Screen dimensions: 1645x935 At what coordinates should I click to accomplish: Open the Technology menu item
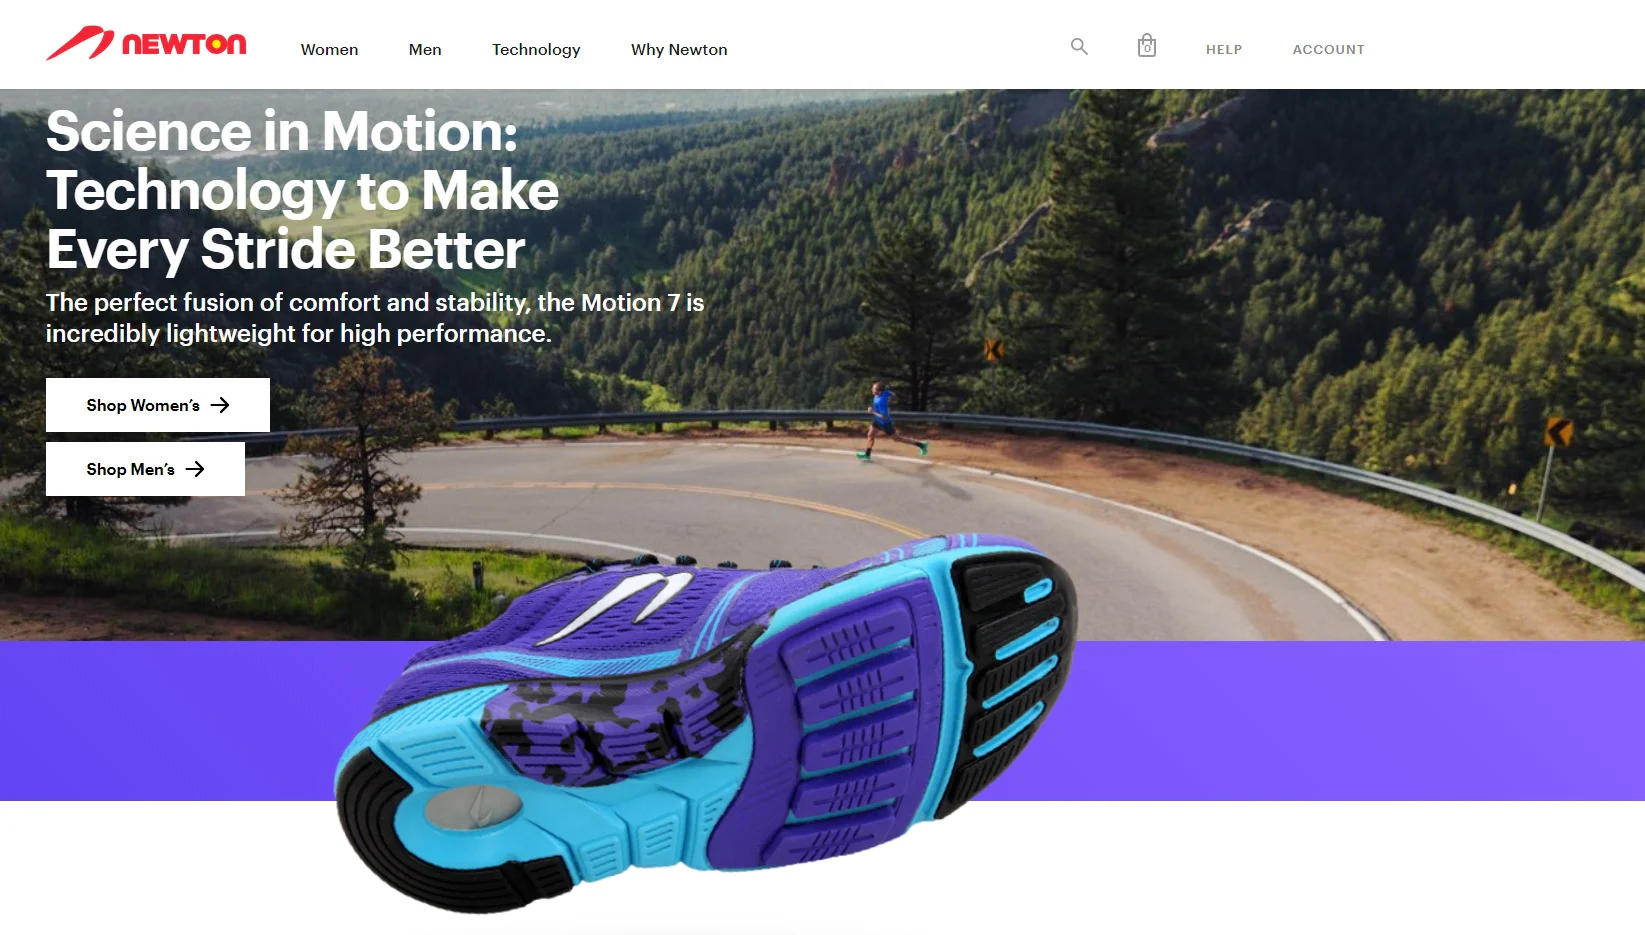pos(536,50)
